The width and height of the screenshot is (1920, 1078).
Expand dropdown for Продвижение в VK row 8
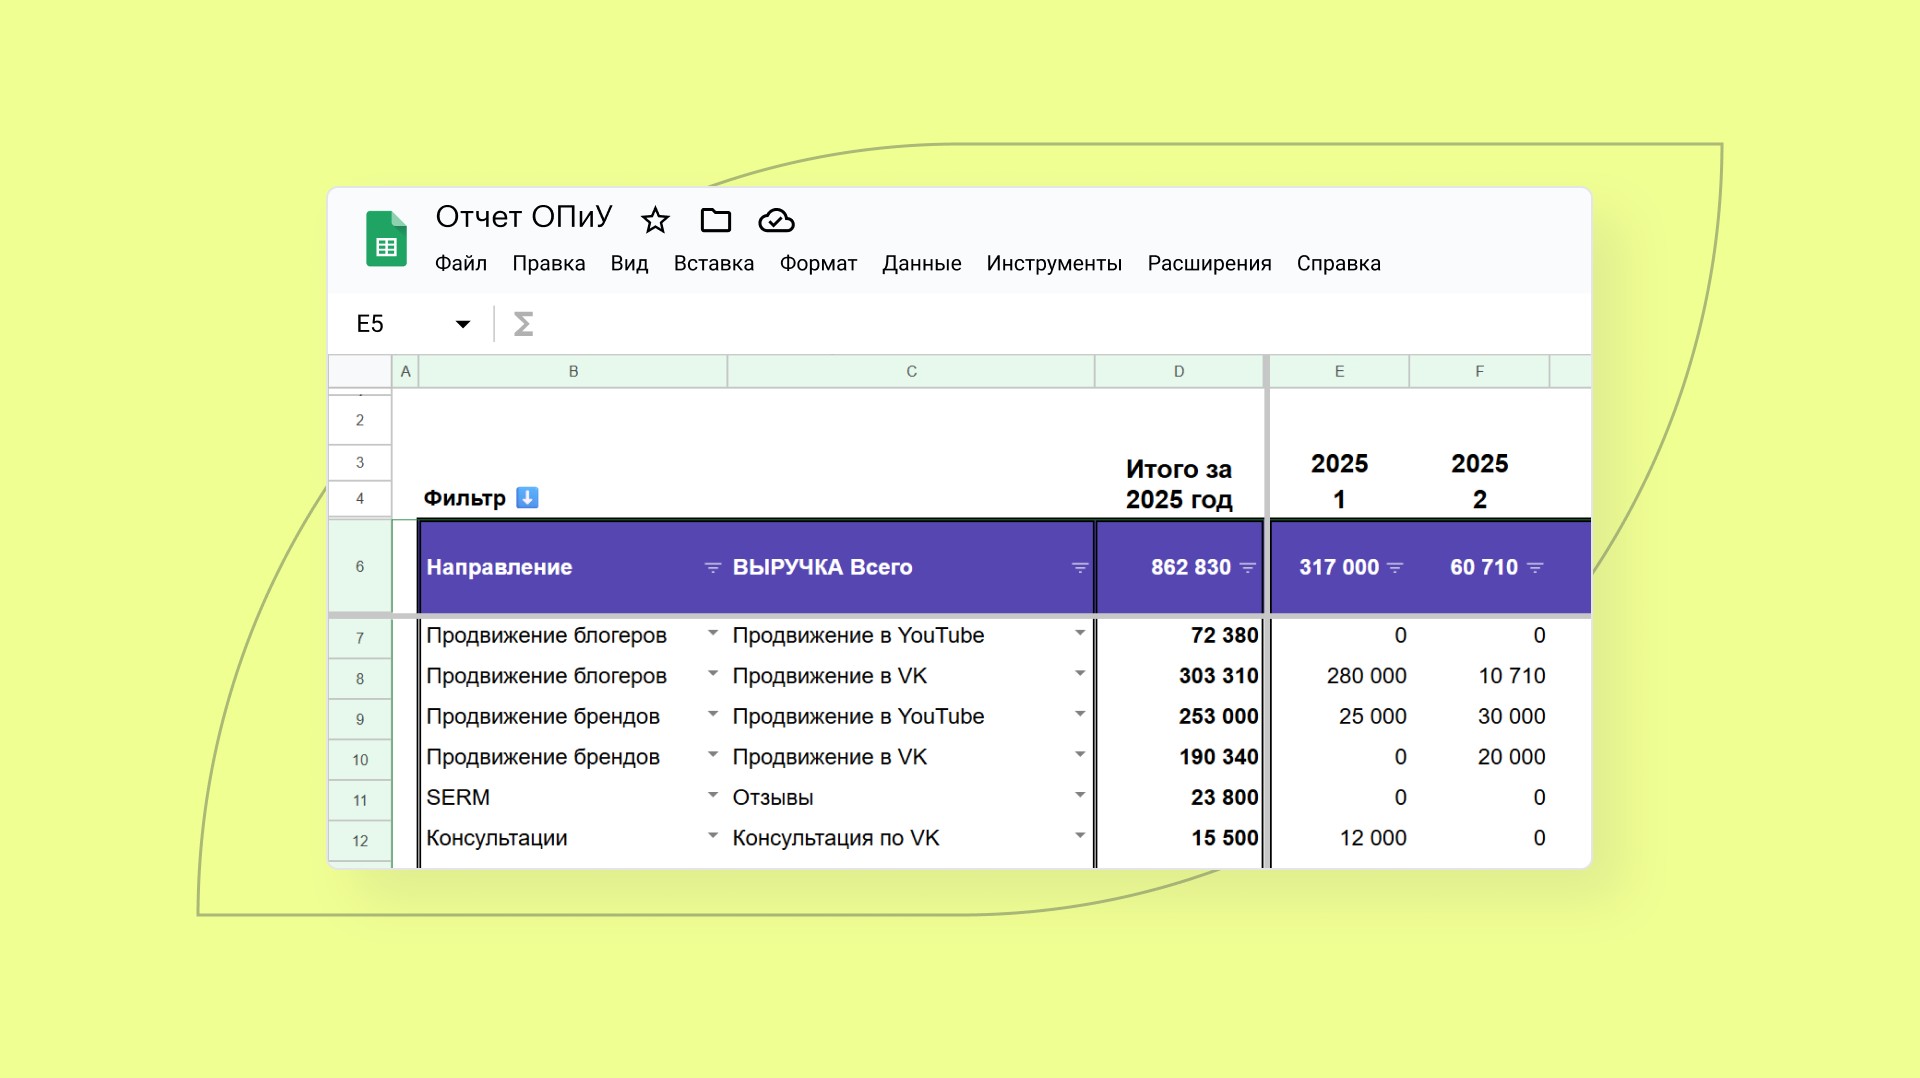click(x=1080, y=673)
